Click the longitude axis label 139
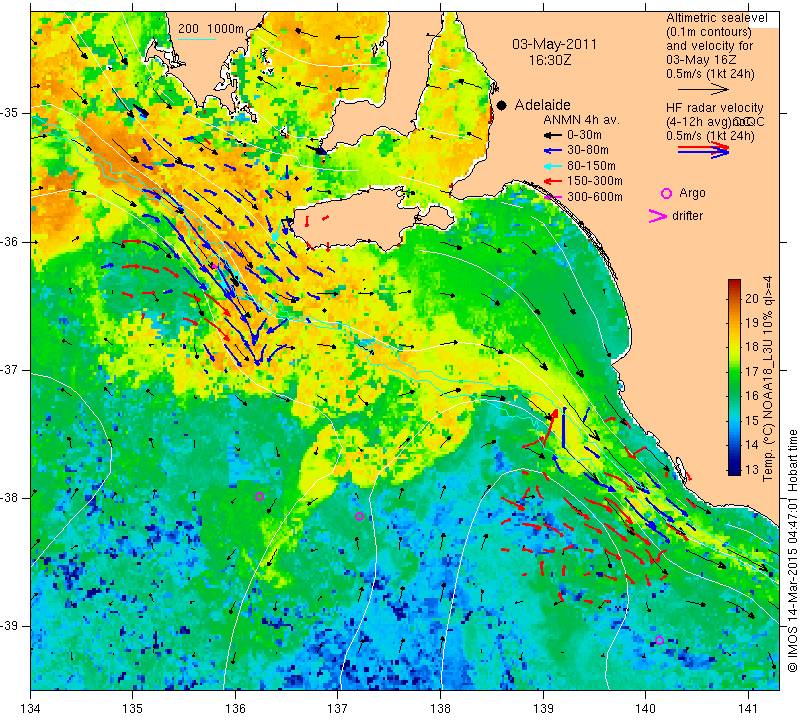The height and width of the screenshot is (720, 800). pyautogui.click(x=543, y=709)
